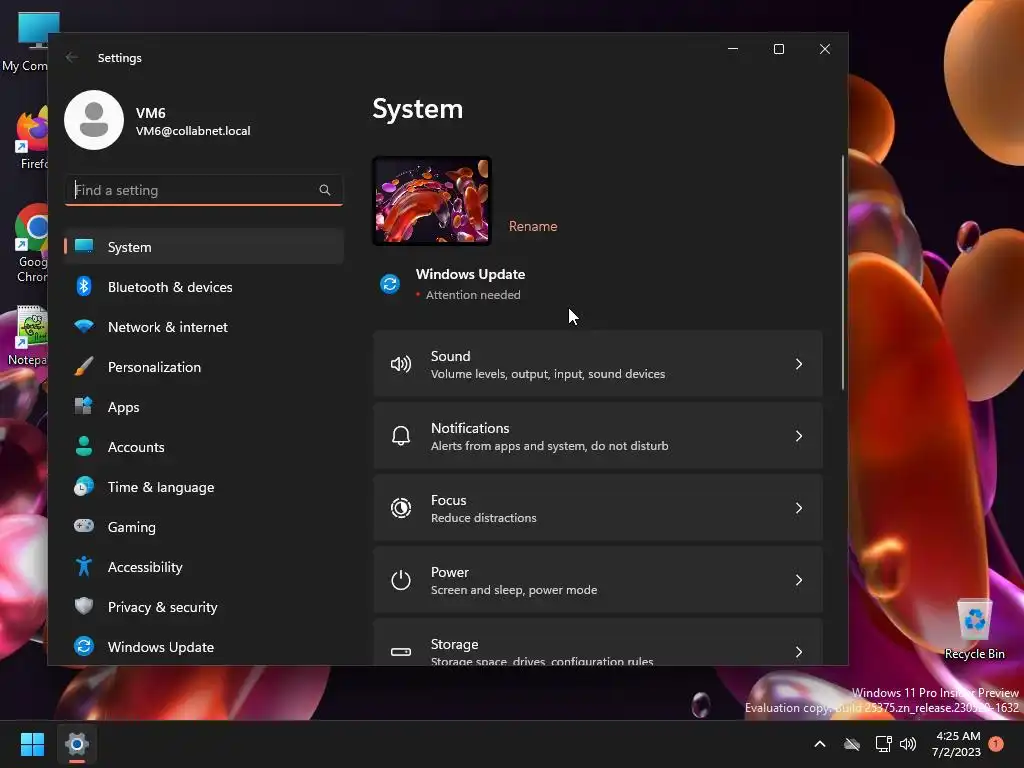Image resolution: width=1024 pixels, height=768 pixels.
Task: Click the taskbar clock and date
Action: (x=957, y=744)
